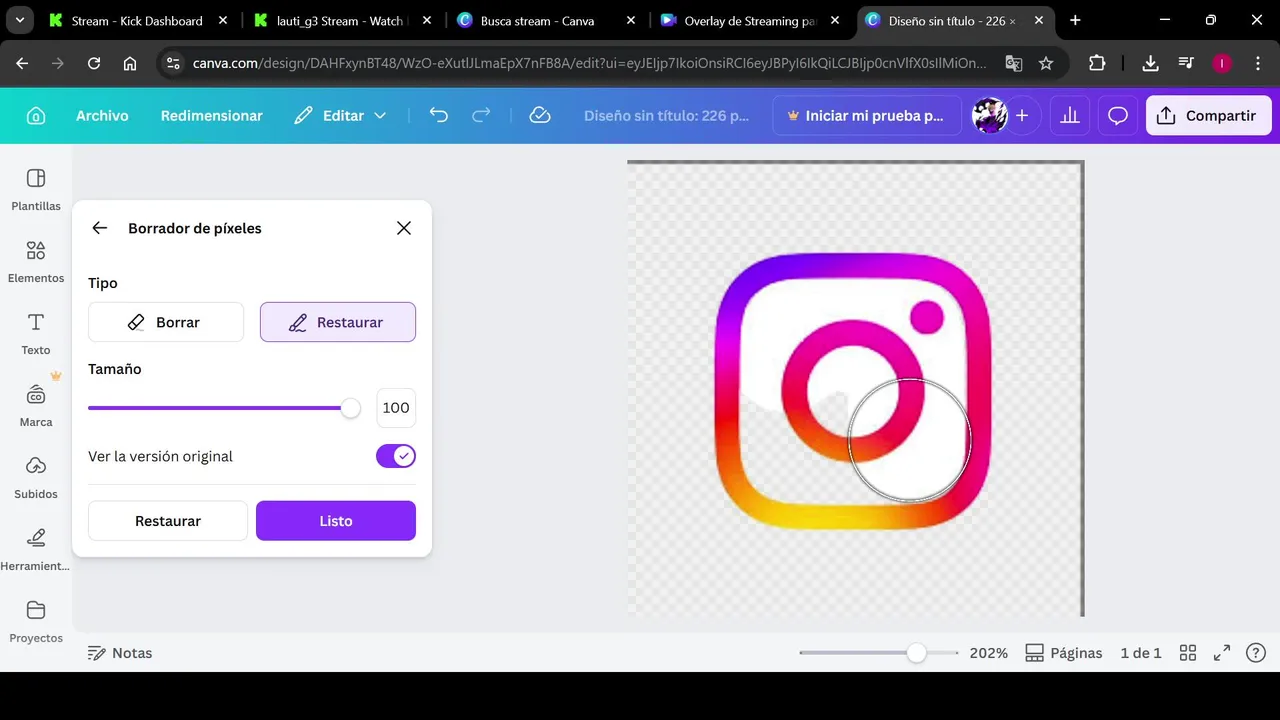Viewport: 1280px width, 720px height.
Task: Open browser media control icon
Action: [x=1186, y=63]
